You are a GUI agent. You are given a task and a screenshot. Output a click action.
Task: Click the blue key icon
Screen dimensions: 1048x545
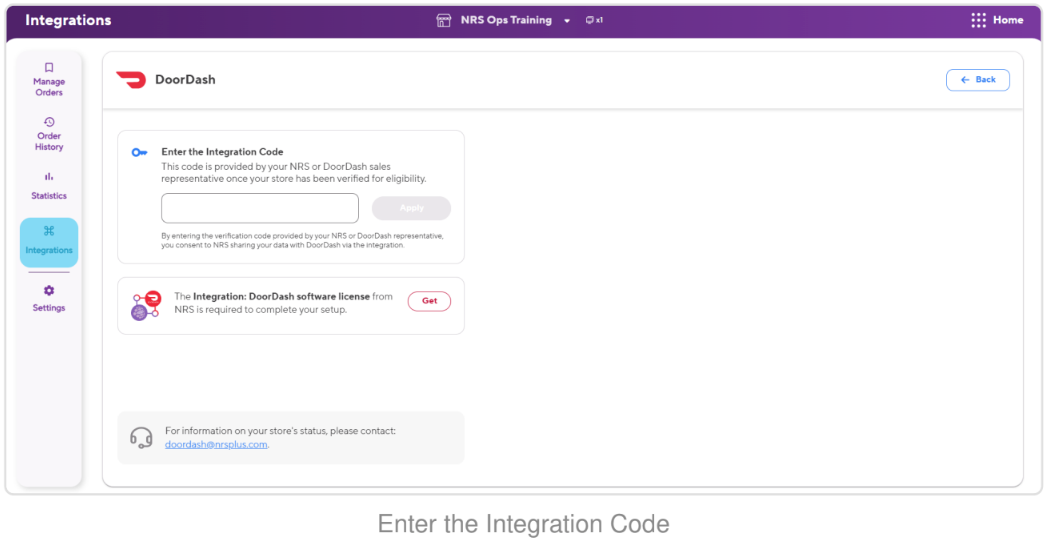[139, 152]
